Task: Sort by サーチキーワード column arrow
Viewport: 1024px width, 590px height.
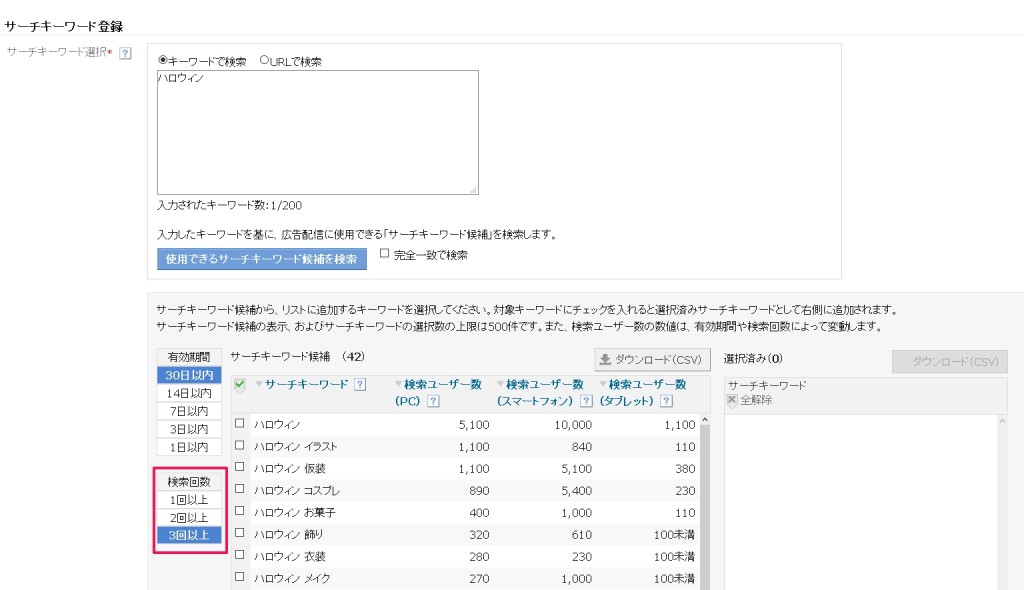Action: coord(259,384)
